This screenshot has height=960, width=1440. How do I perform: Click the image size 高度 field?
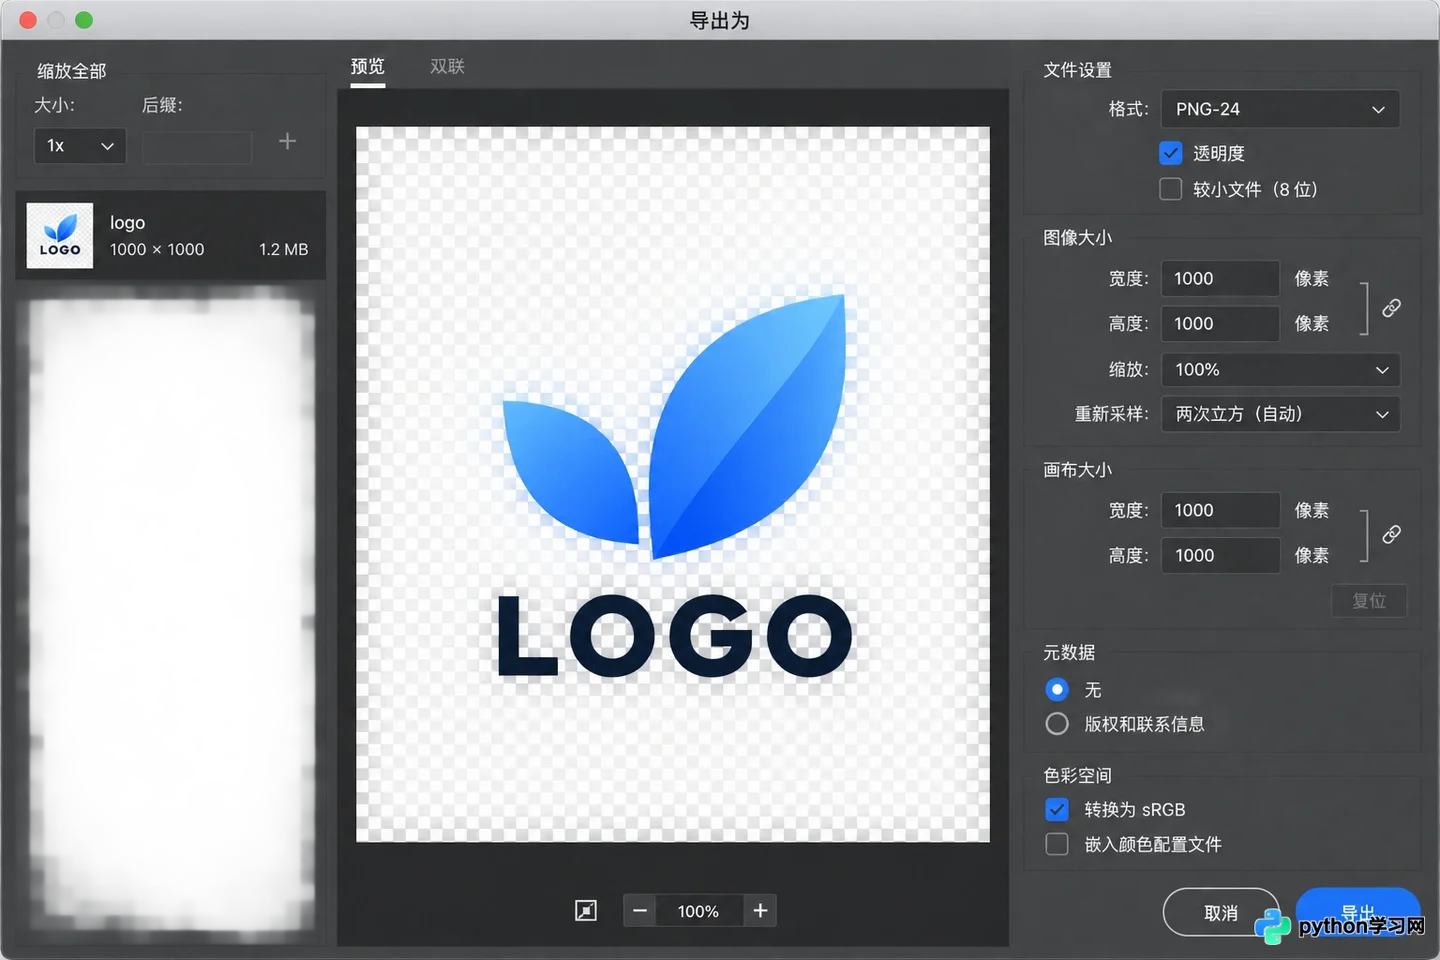tap(1220, 324)
